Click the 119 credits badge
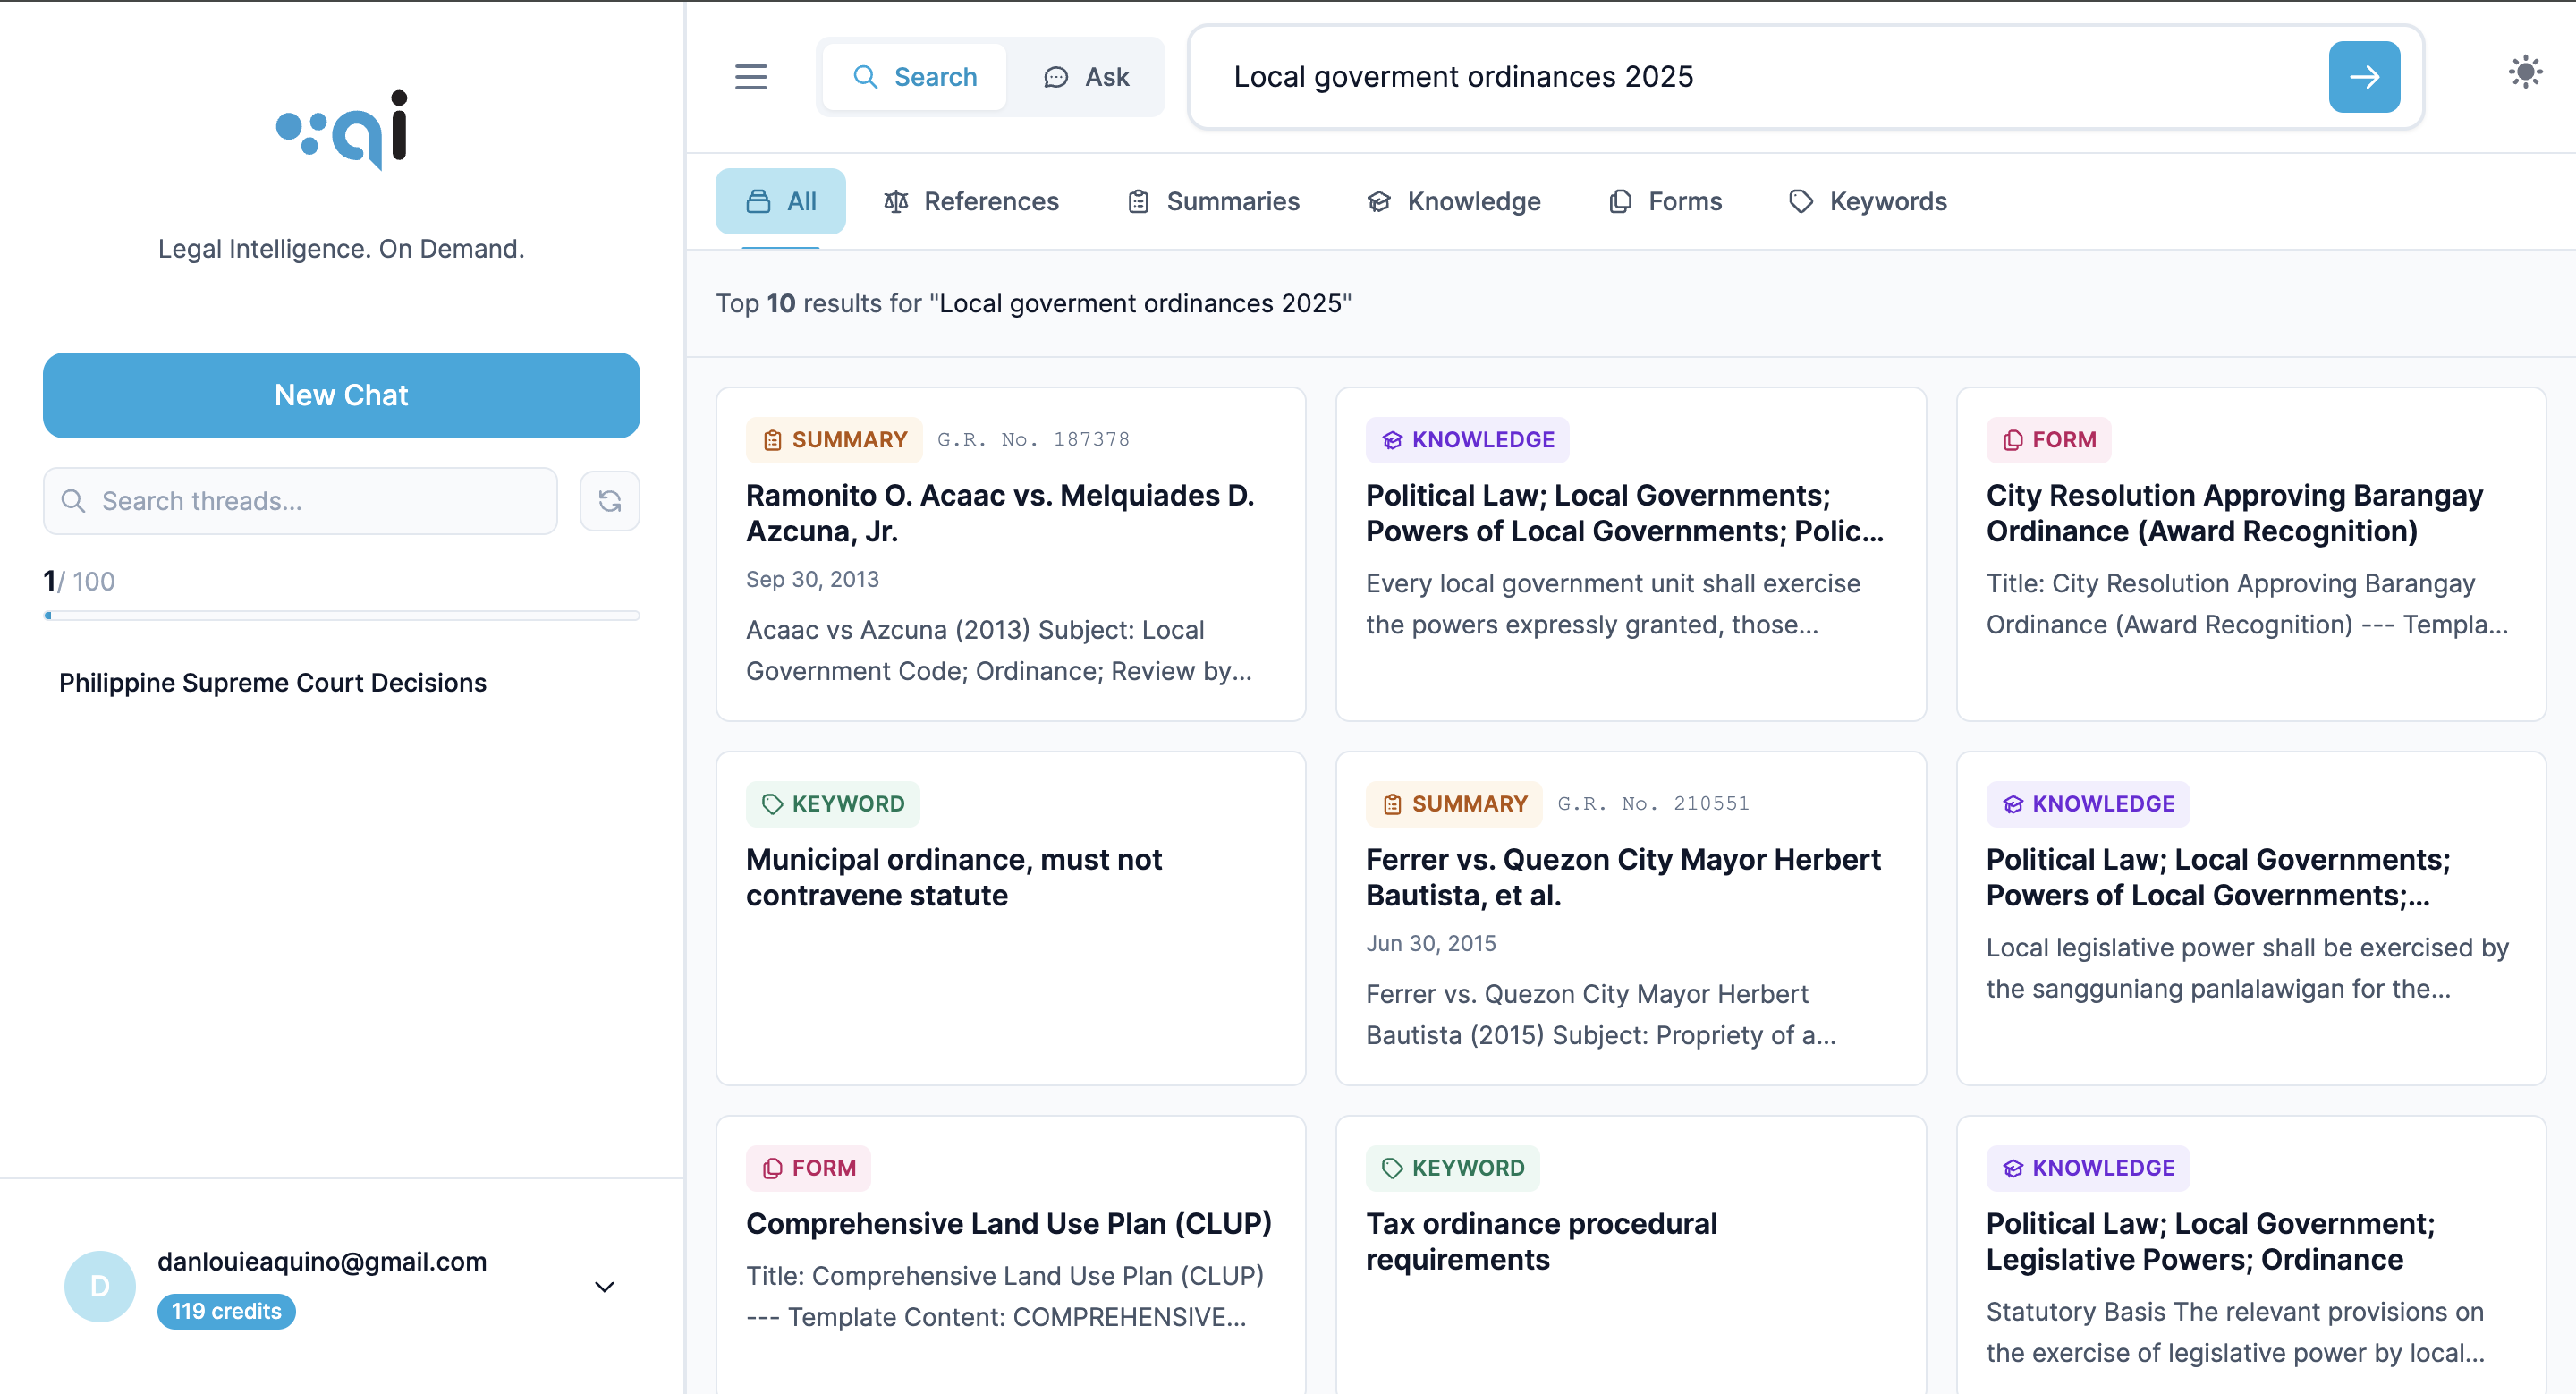 (x=226, y=1311)
